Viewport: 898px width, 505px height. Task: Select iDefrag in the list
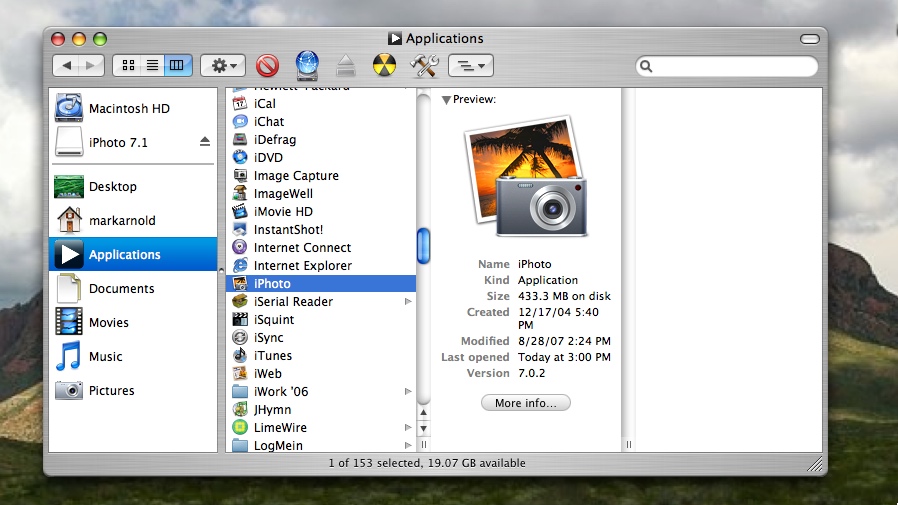coord(321,140)
